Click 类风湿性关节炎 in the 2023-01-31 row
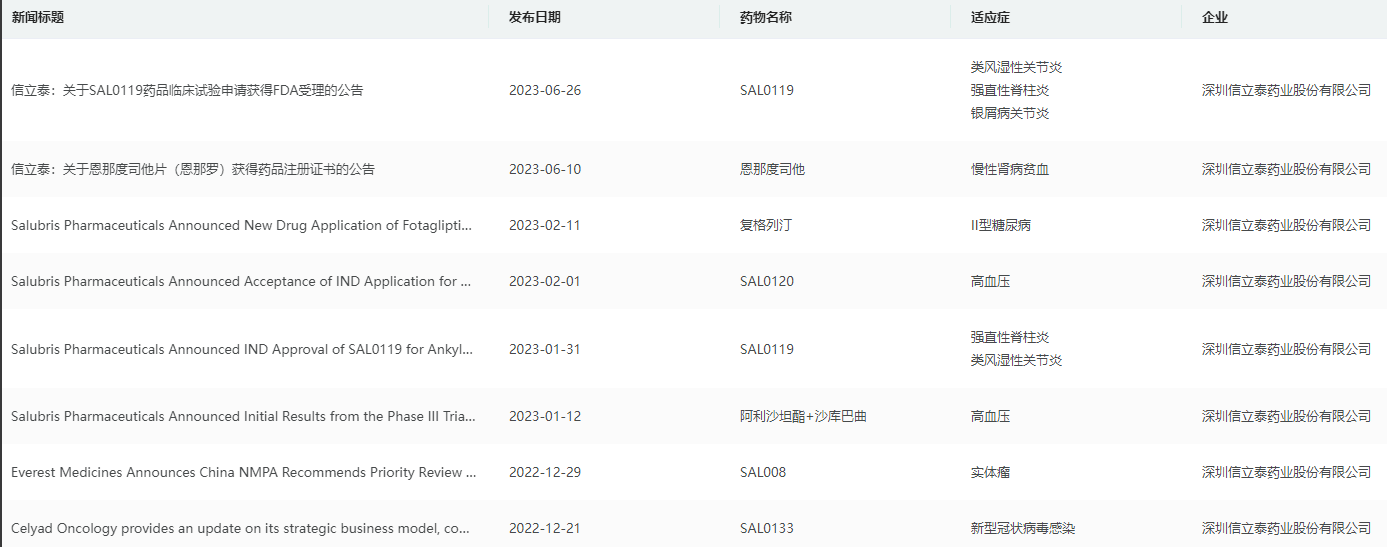Viewport: 1387px width, 547px height. 1016,360
